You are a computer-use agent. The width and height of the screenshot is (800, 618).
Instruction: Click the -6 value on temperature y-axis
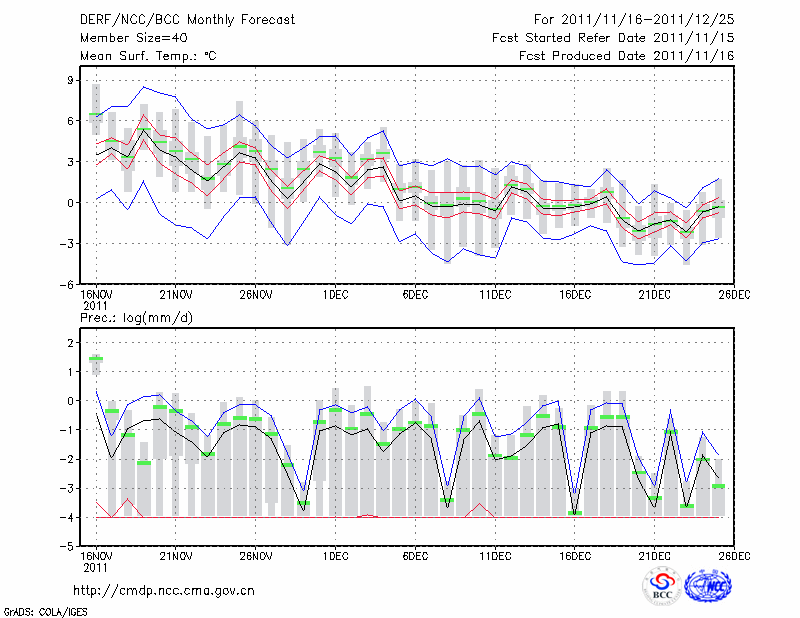68,284
